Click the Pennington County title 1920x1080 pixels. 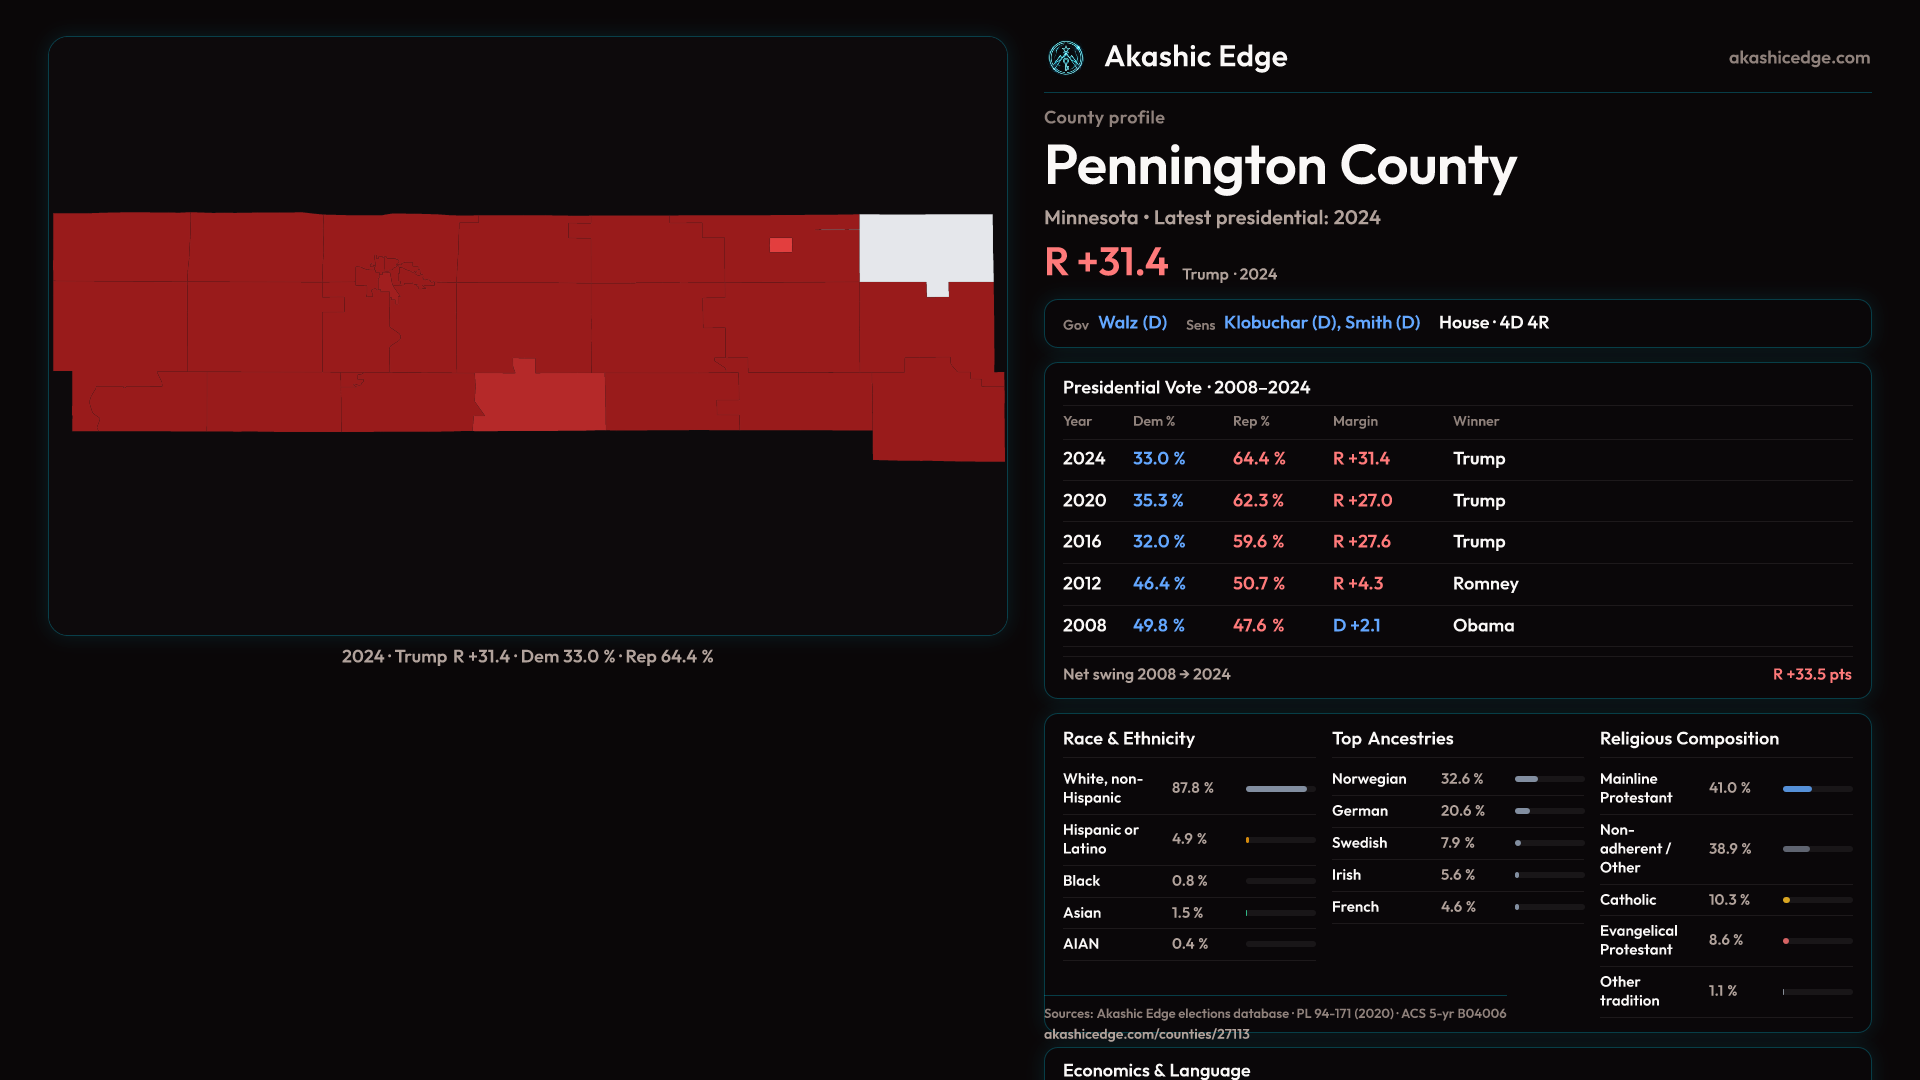point(1280,166)
